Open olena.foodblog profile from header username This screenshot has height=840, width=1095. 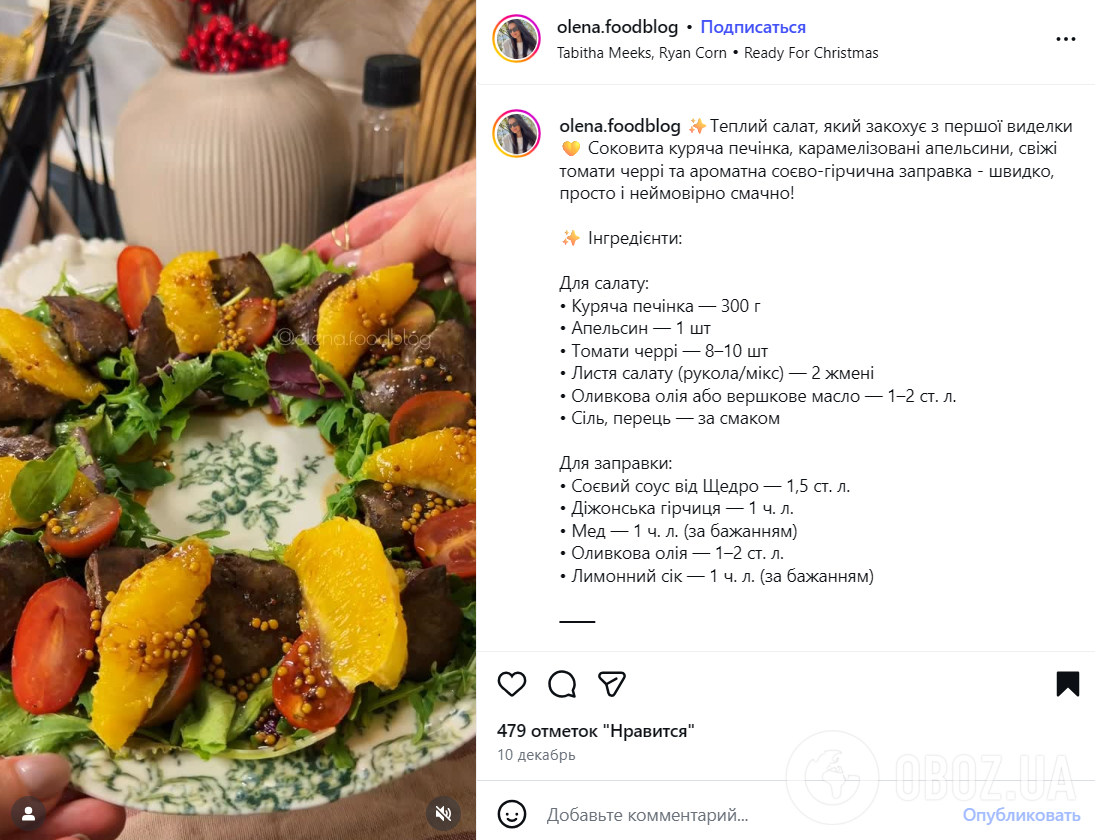coord(617,27)
